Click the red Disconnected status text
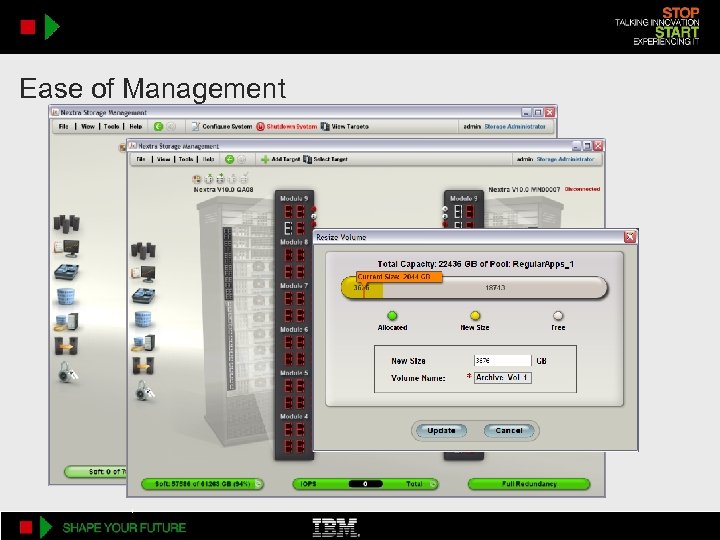 pos(582,189)
